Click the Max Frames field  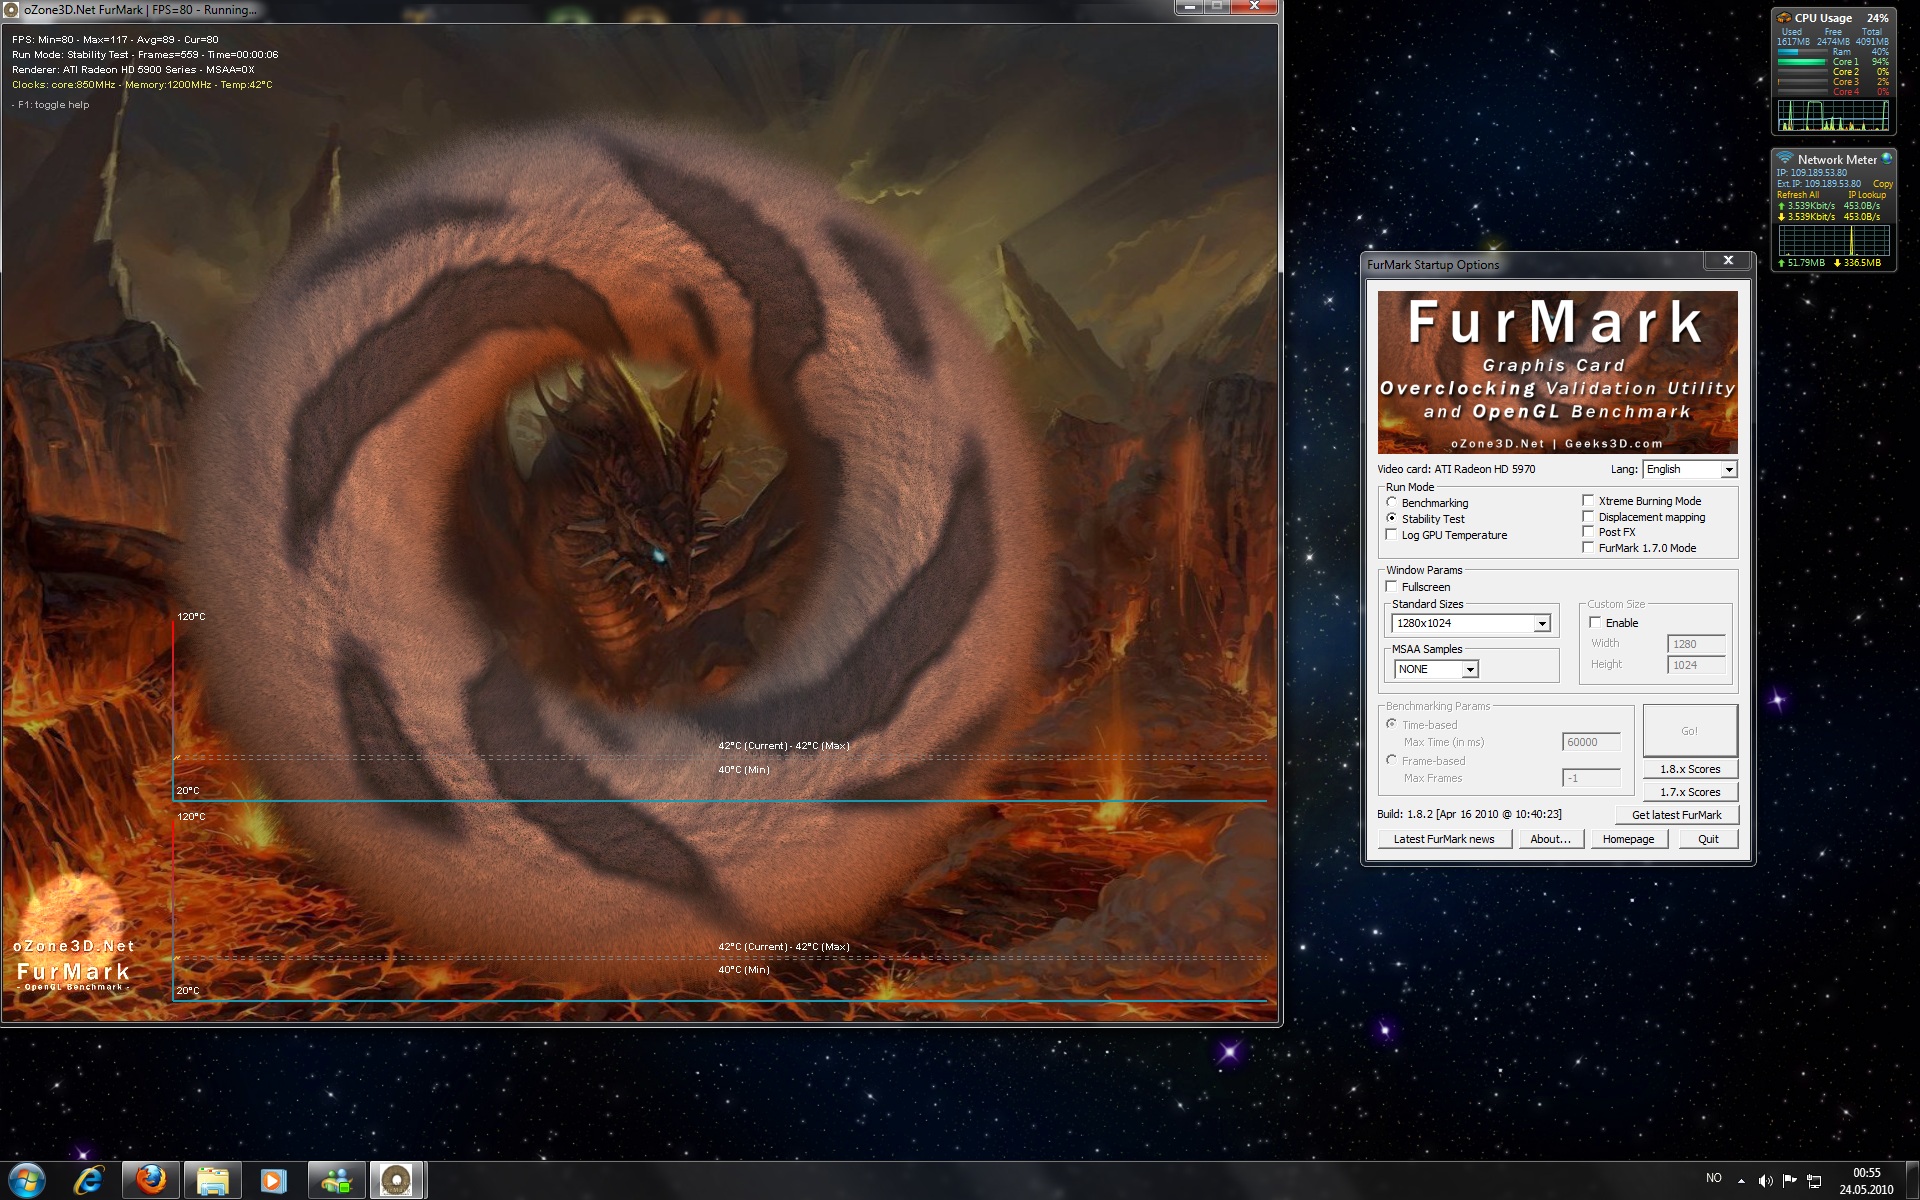pos(1591,778)
